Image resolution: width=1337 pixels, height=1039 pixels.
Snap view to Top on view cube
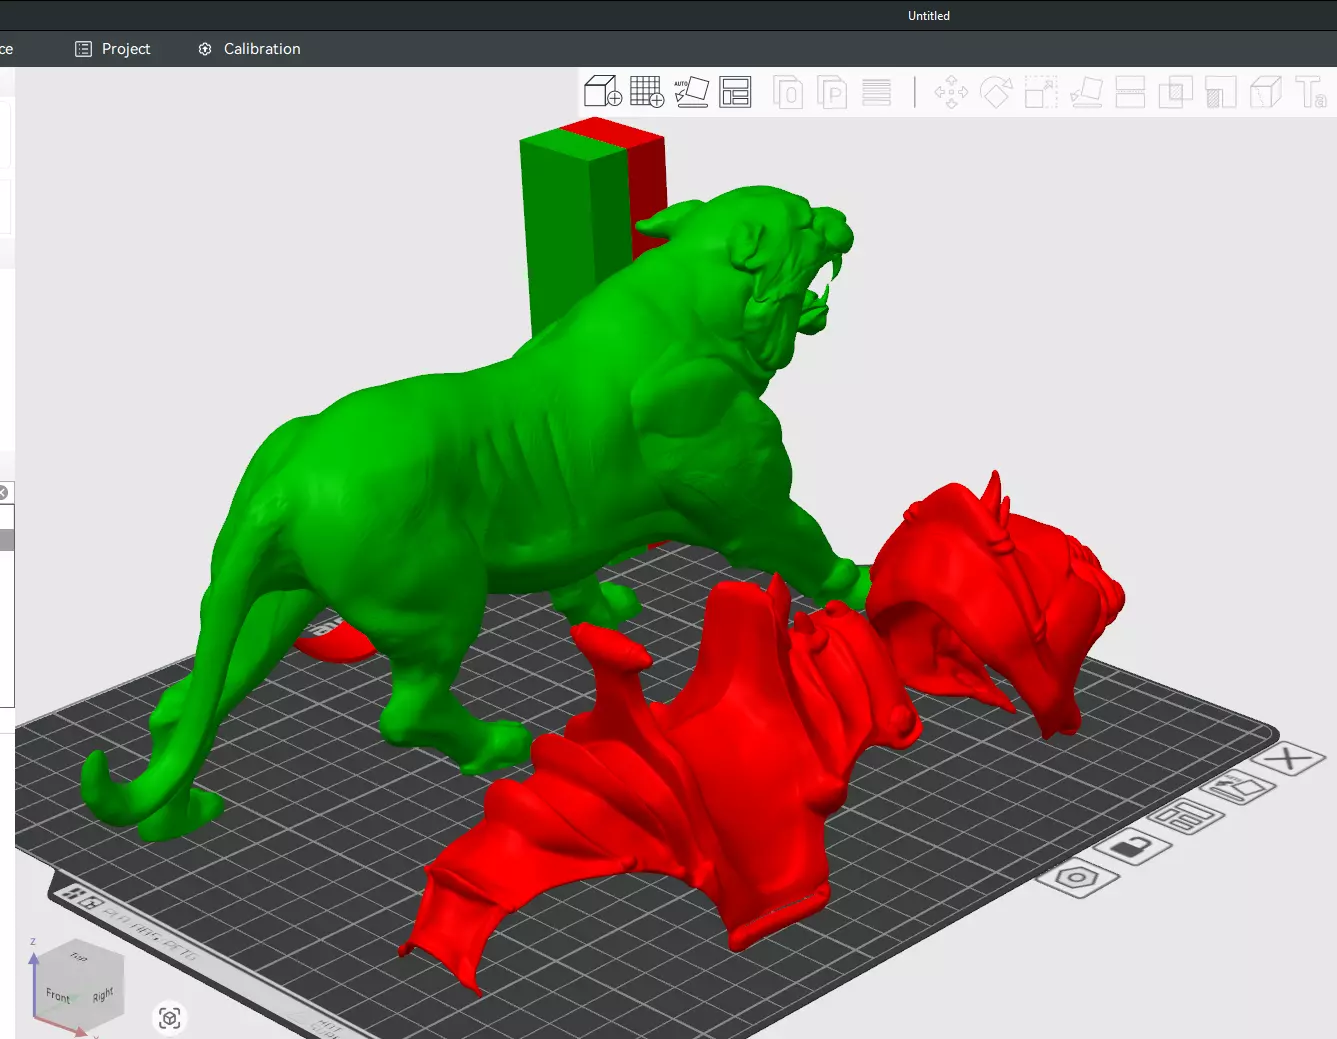[78, 957]
